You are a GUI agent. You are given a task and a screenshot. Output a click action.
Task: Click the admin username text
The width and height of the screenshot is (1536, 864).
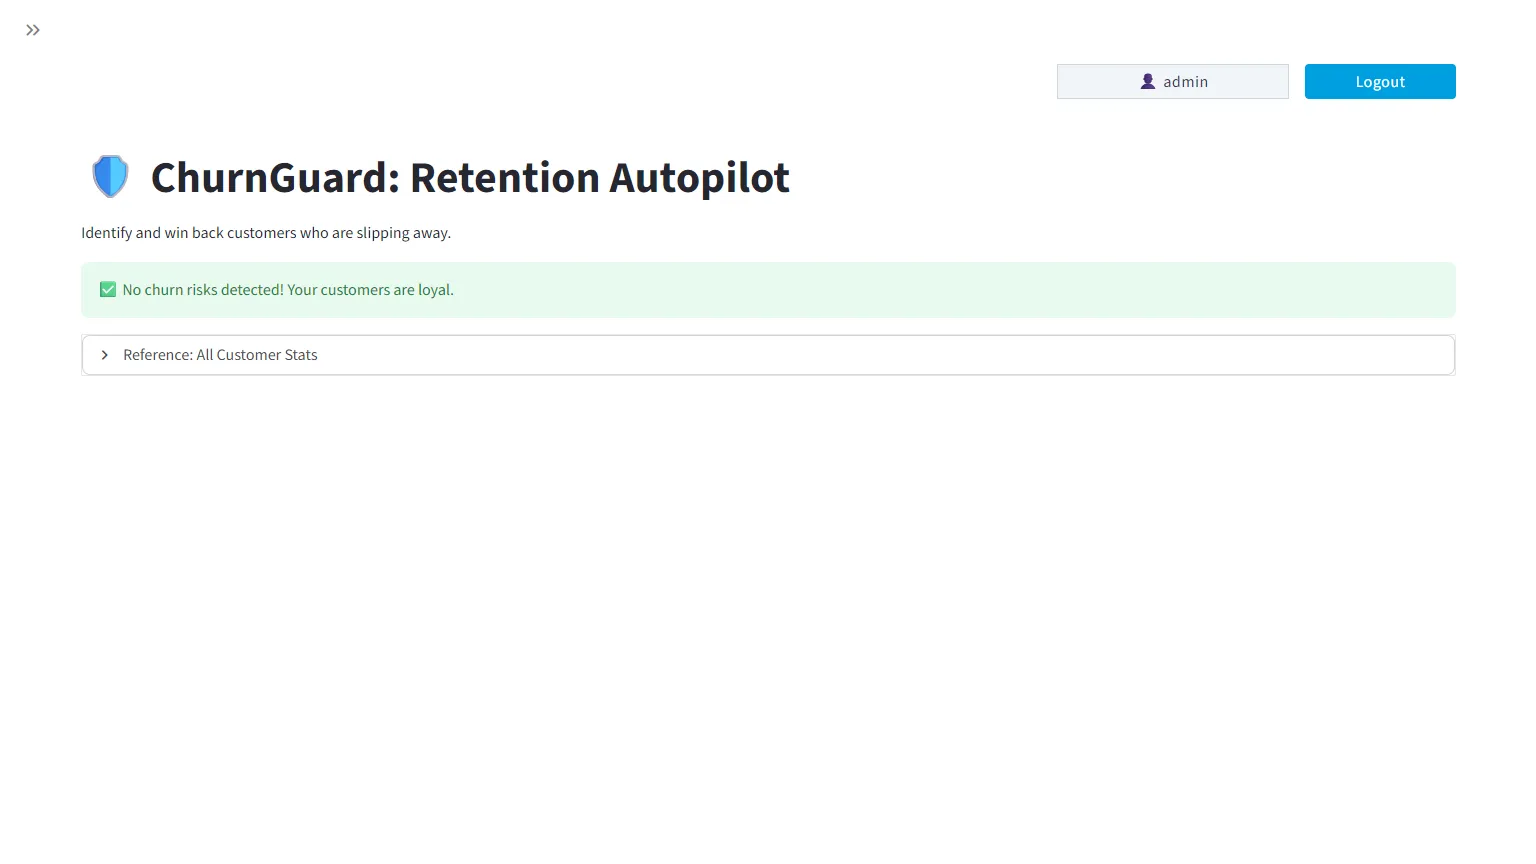pos(1186,82)
